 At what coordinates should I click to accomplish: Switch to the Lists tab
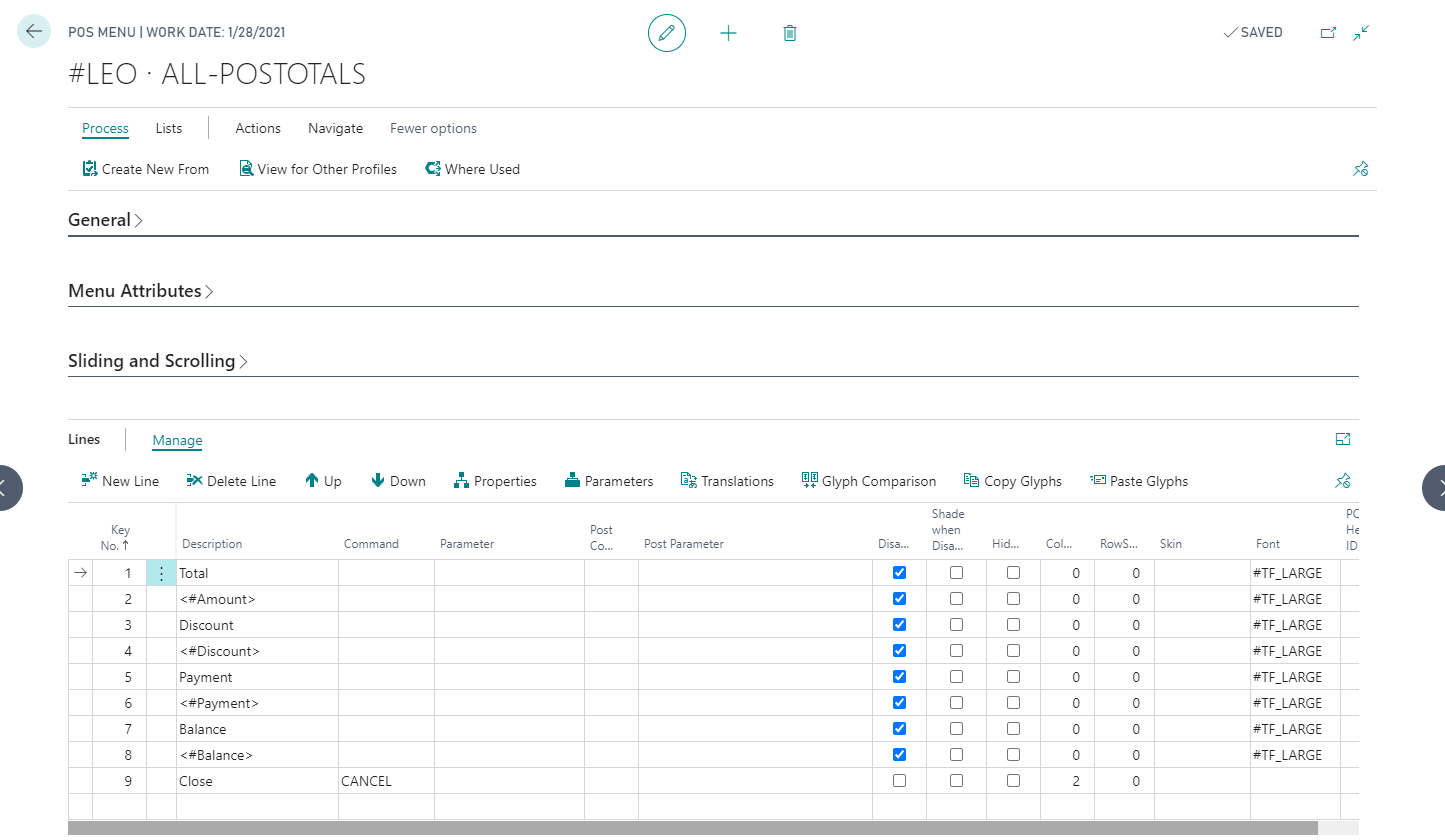click(x=169, y=128)
